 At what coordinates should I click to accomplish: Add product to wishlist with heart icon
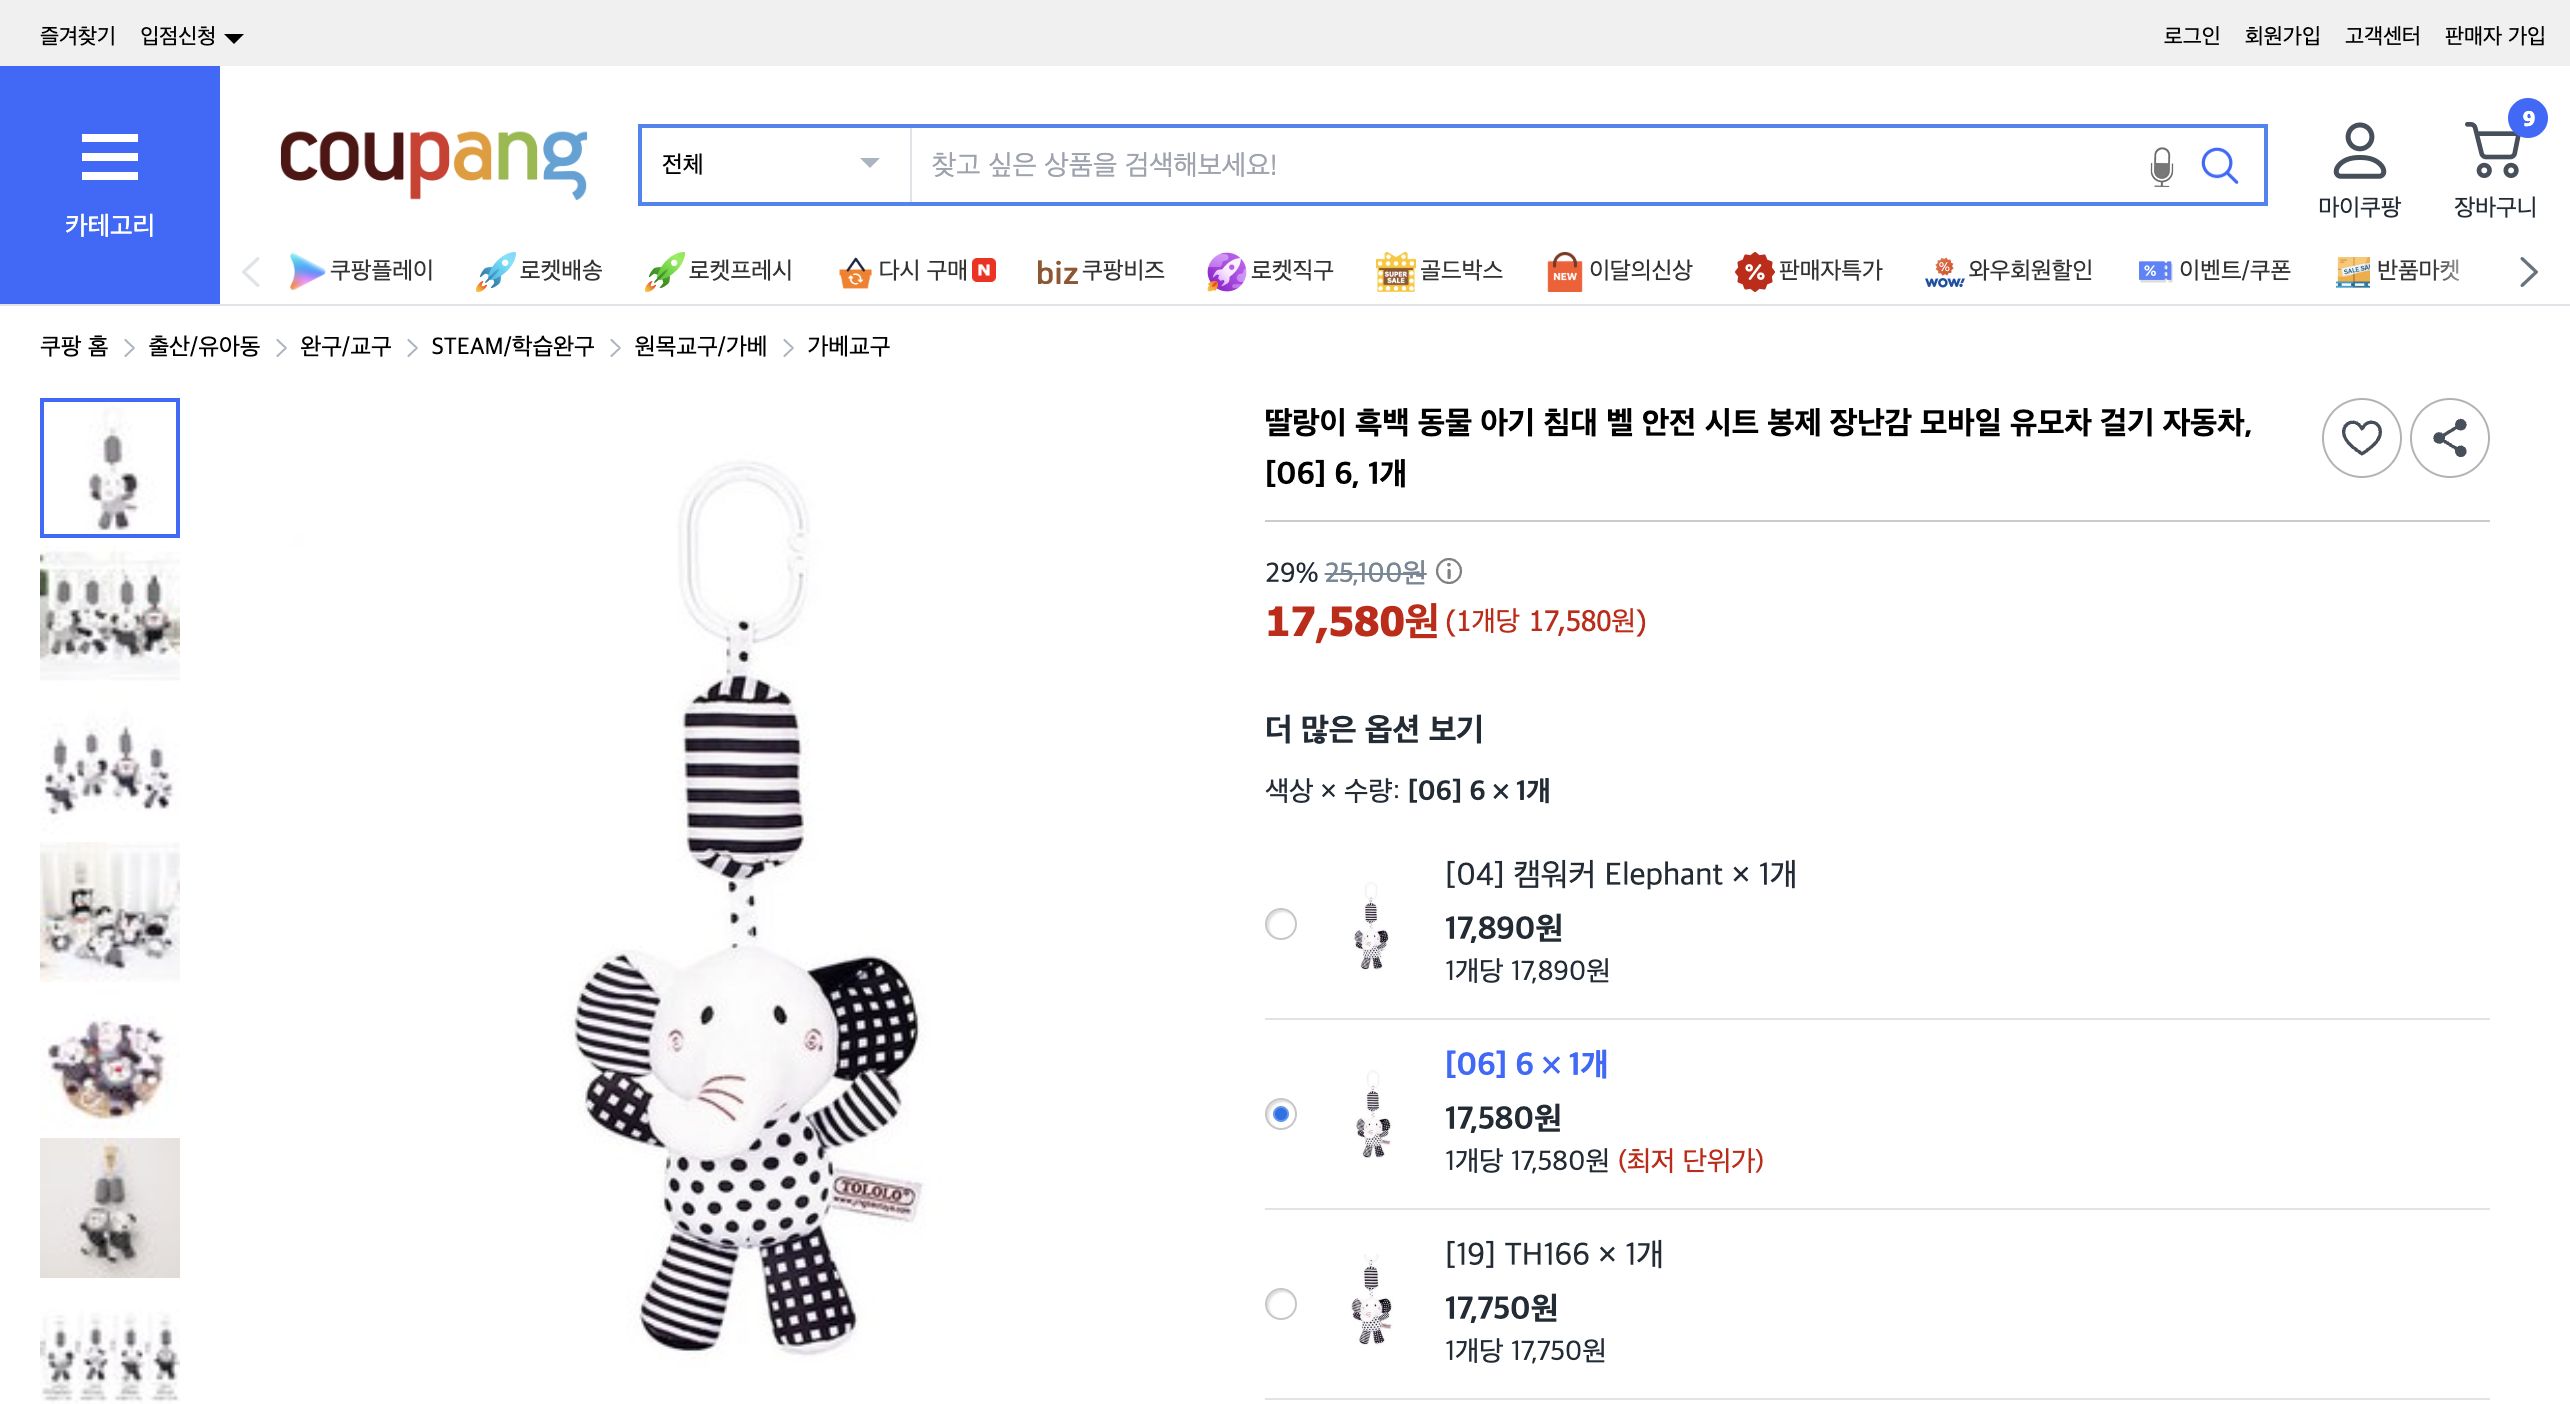(2362, 438)
